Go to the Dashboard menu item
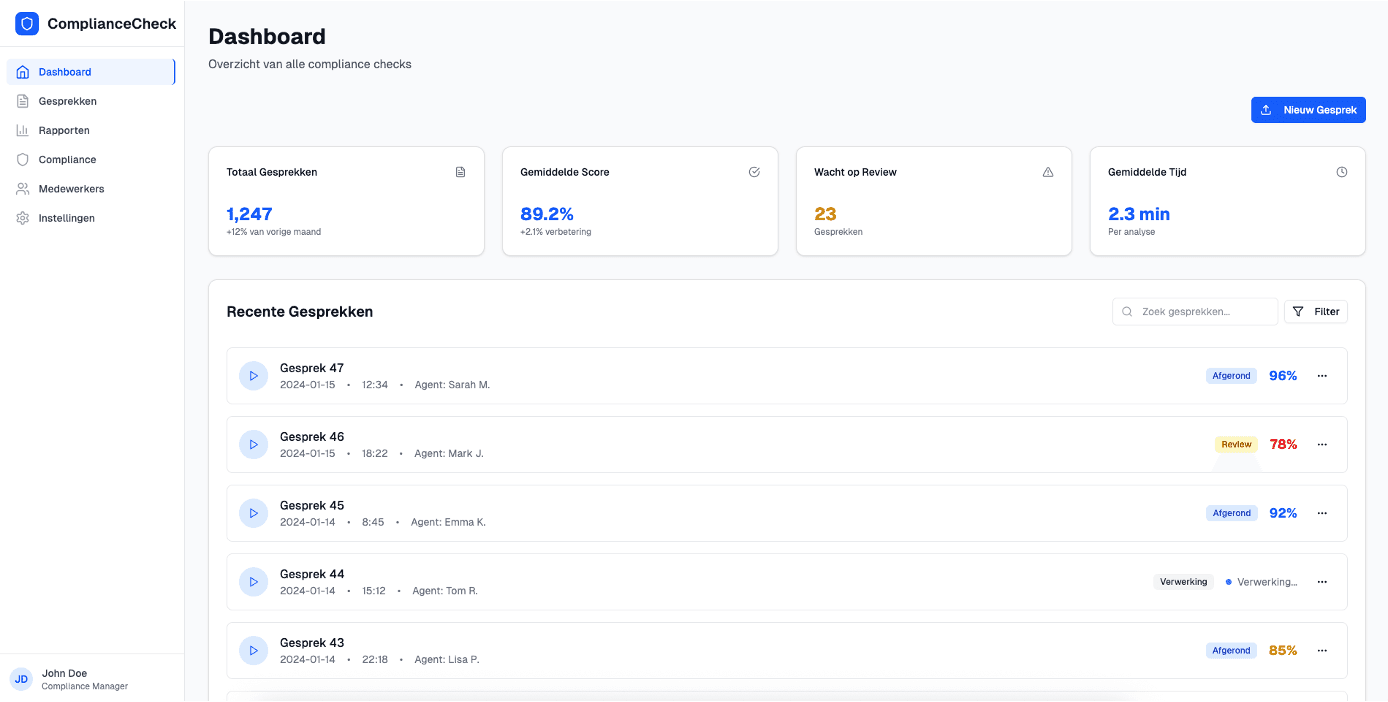Viewport: 1388px width, 702px height. pos(91,72)
